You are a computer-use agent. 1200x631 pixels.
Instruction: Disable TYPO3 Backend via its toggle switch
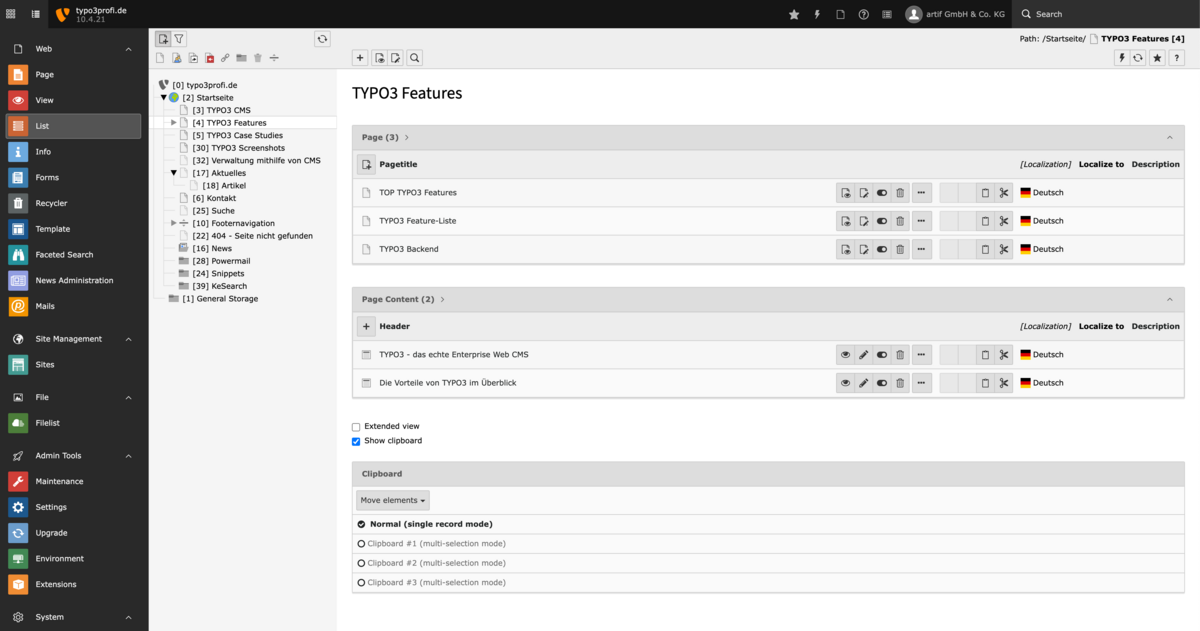click(x=881, y=249)
